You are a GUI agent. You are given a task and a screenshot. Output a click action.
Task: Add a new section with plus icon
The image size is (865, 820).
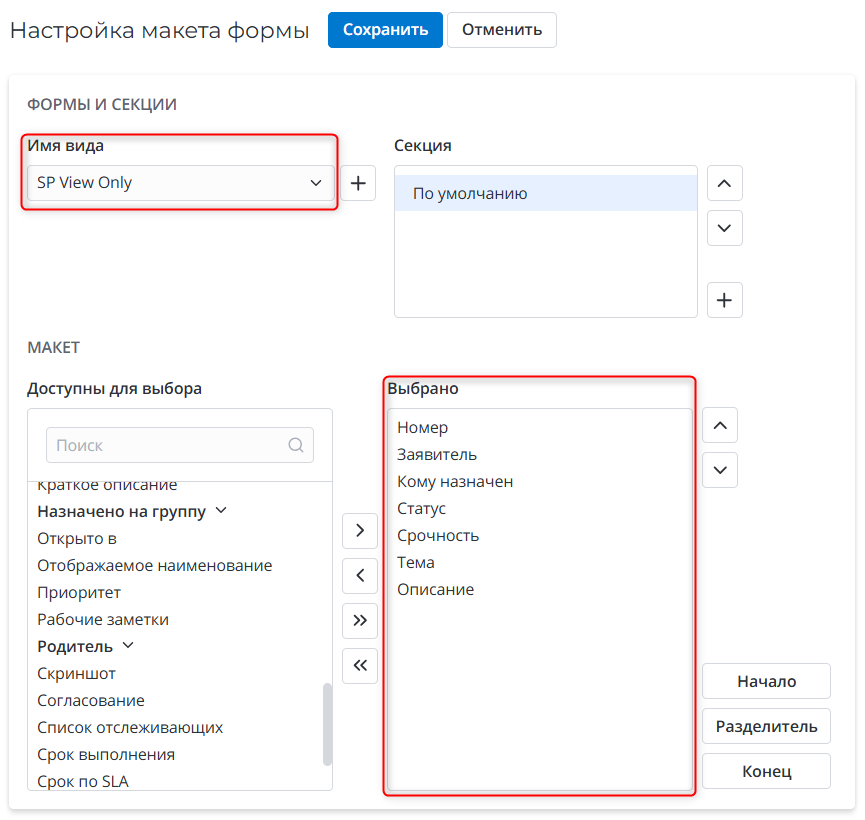click(724, 300)
